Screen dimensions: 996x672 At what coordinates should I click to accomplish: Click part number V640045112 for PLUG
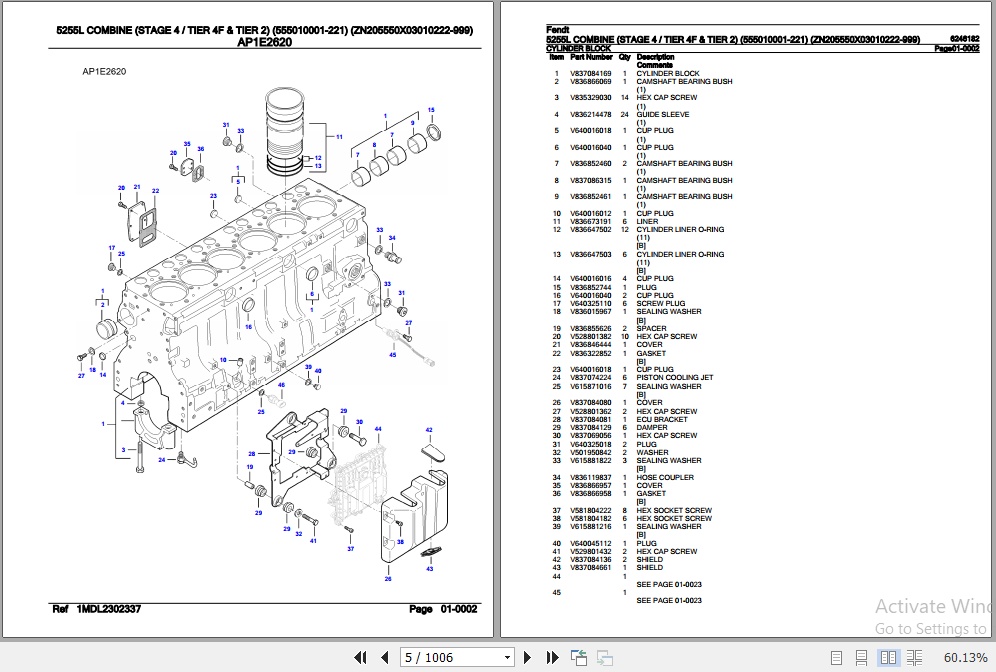point(591,543)
